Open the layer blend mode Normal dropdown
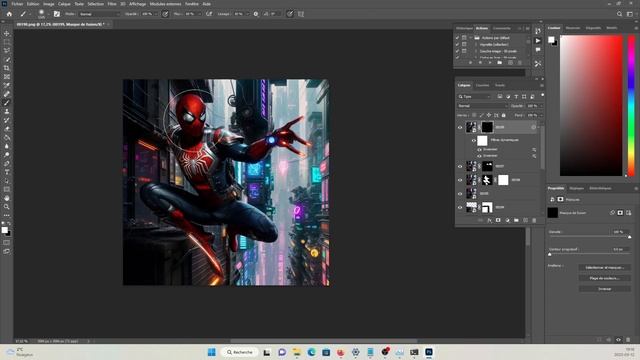Screen dimensions: 640x360 482,106
